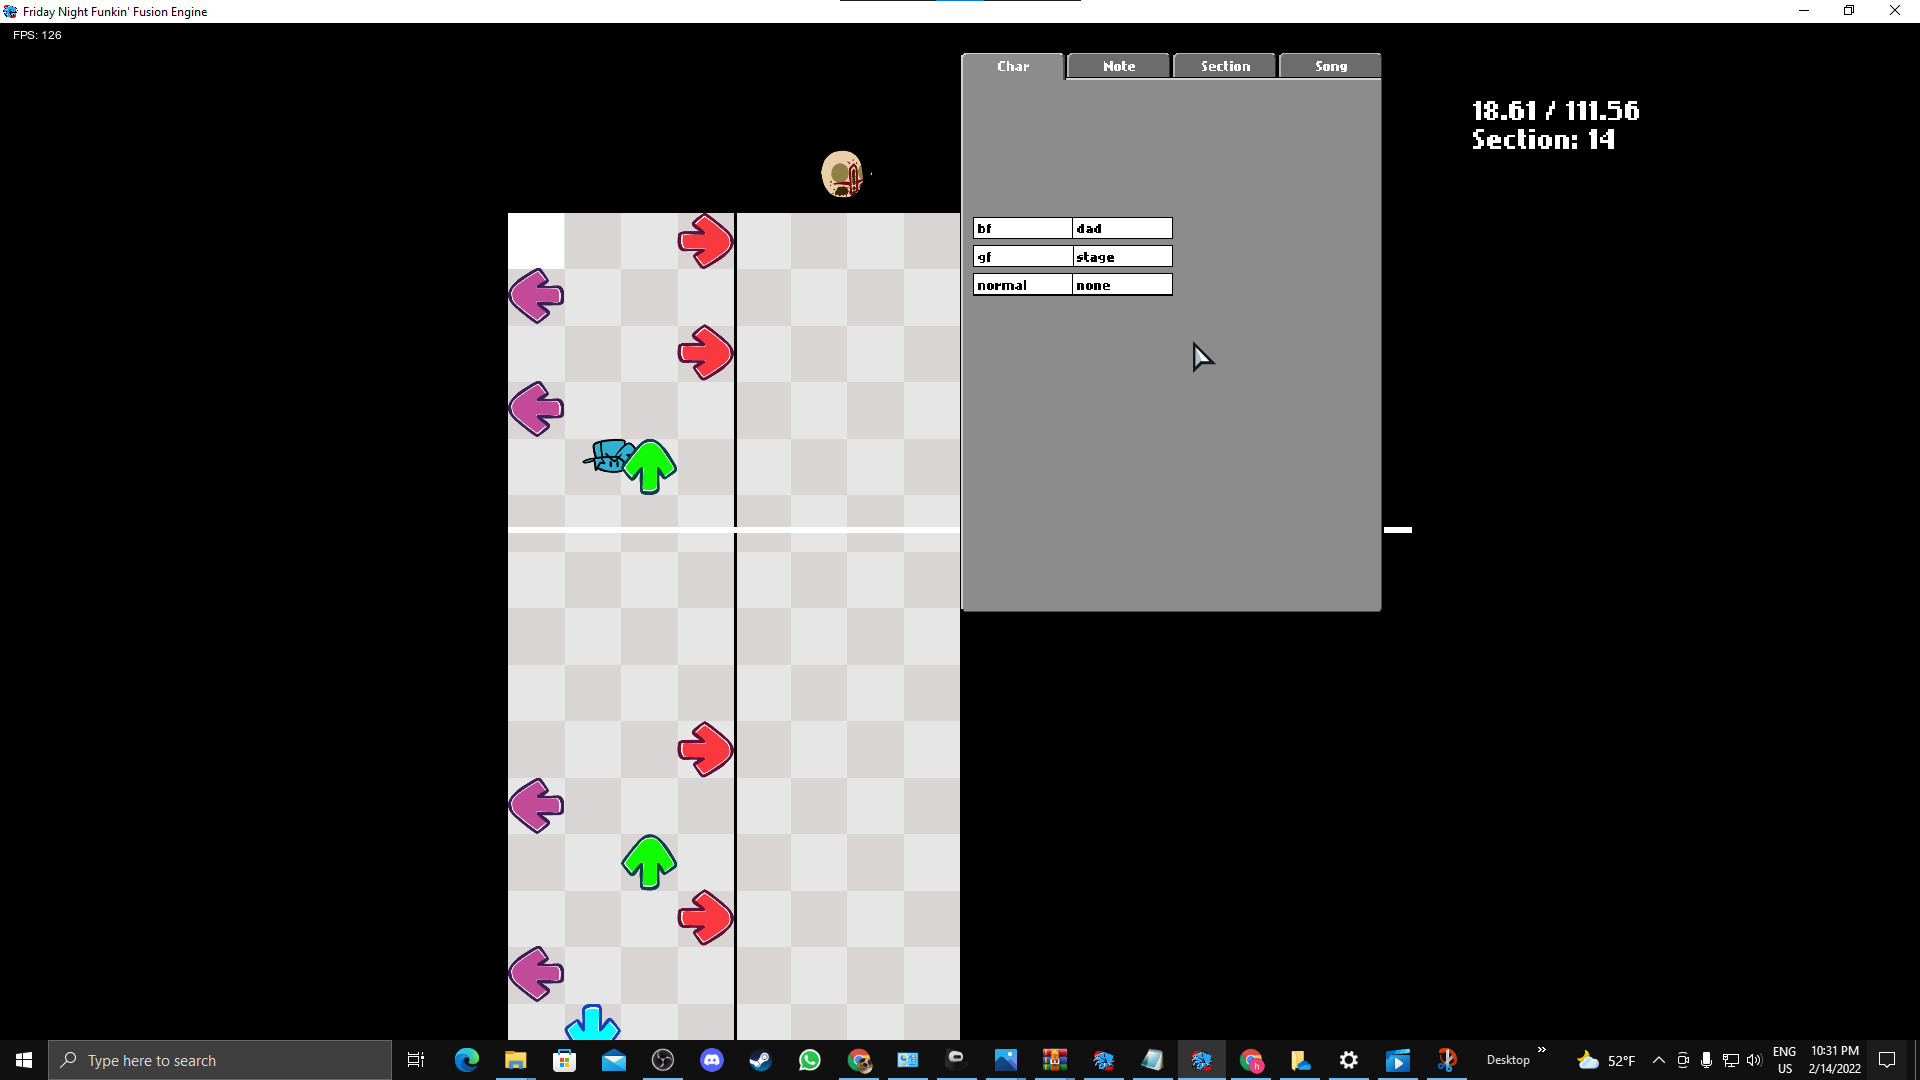Click the dad character value field

(x=1120, y=227)
